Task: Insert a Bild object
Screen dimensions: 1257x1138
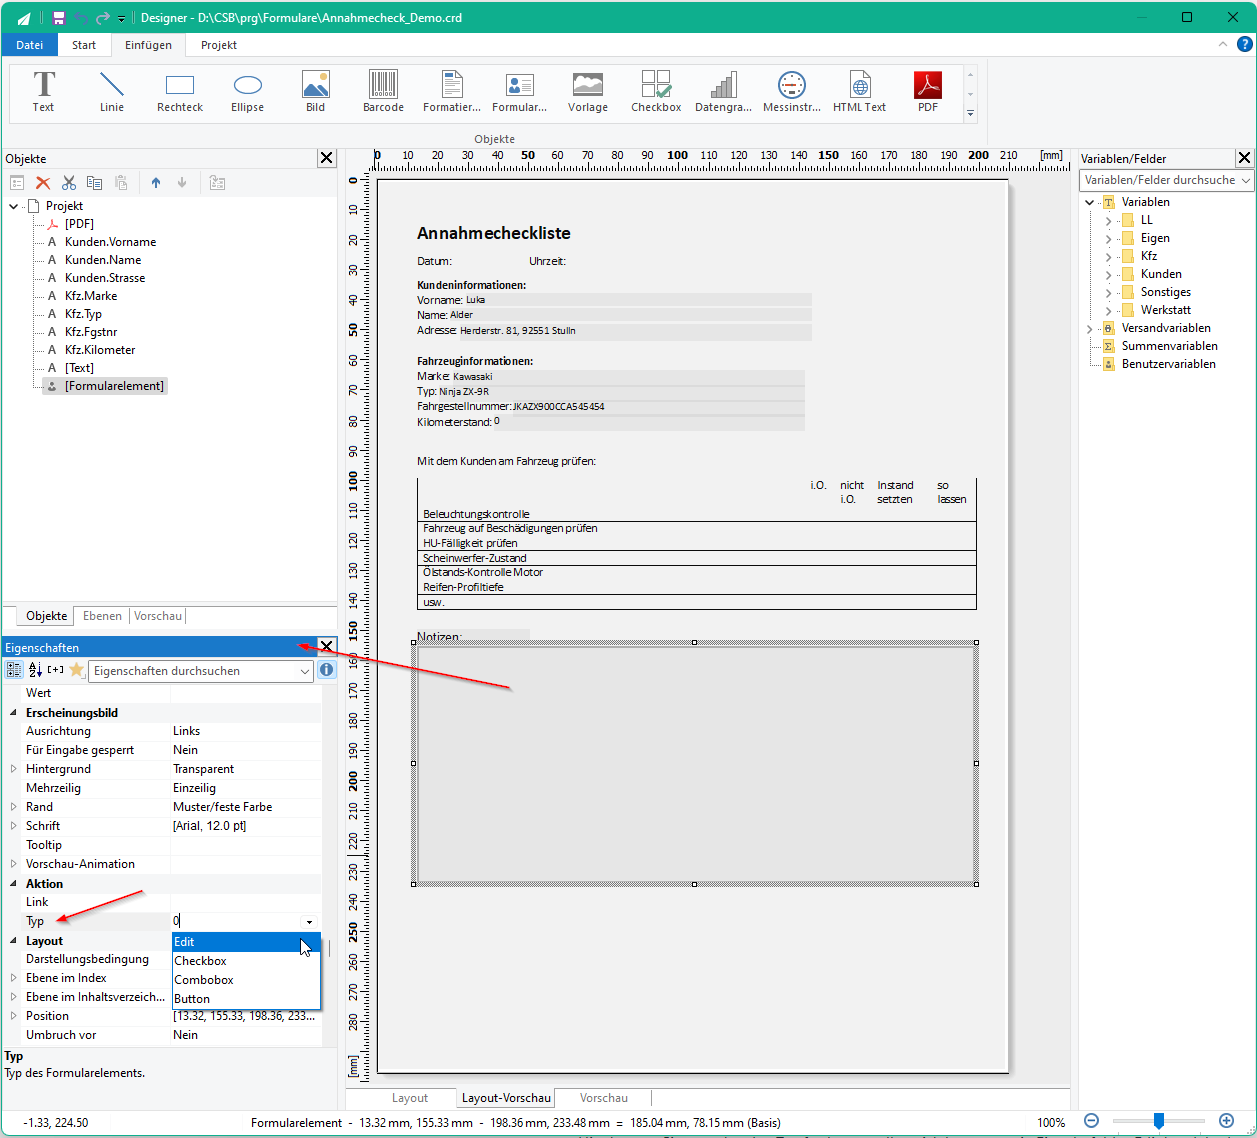Action: pos(316,92)
